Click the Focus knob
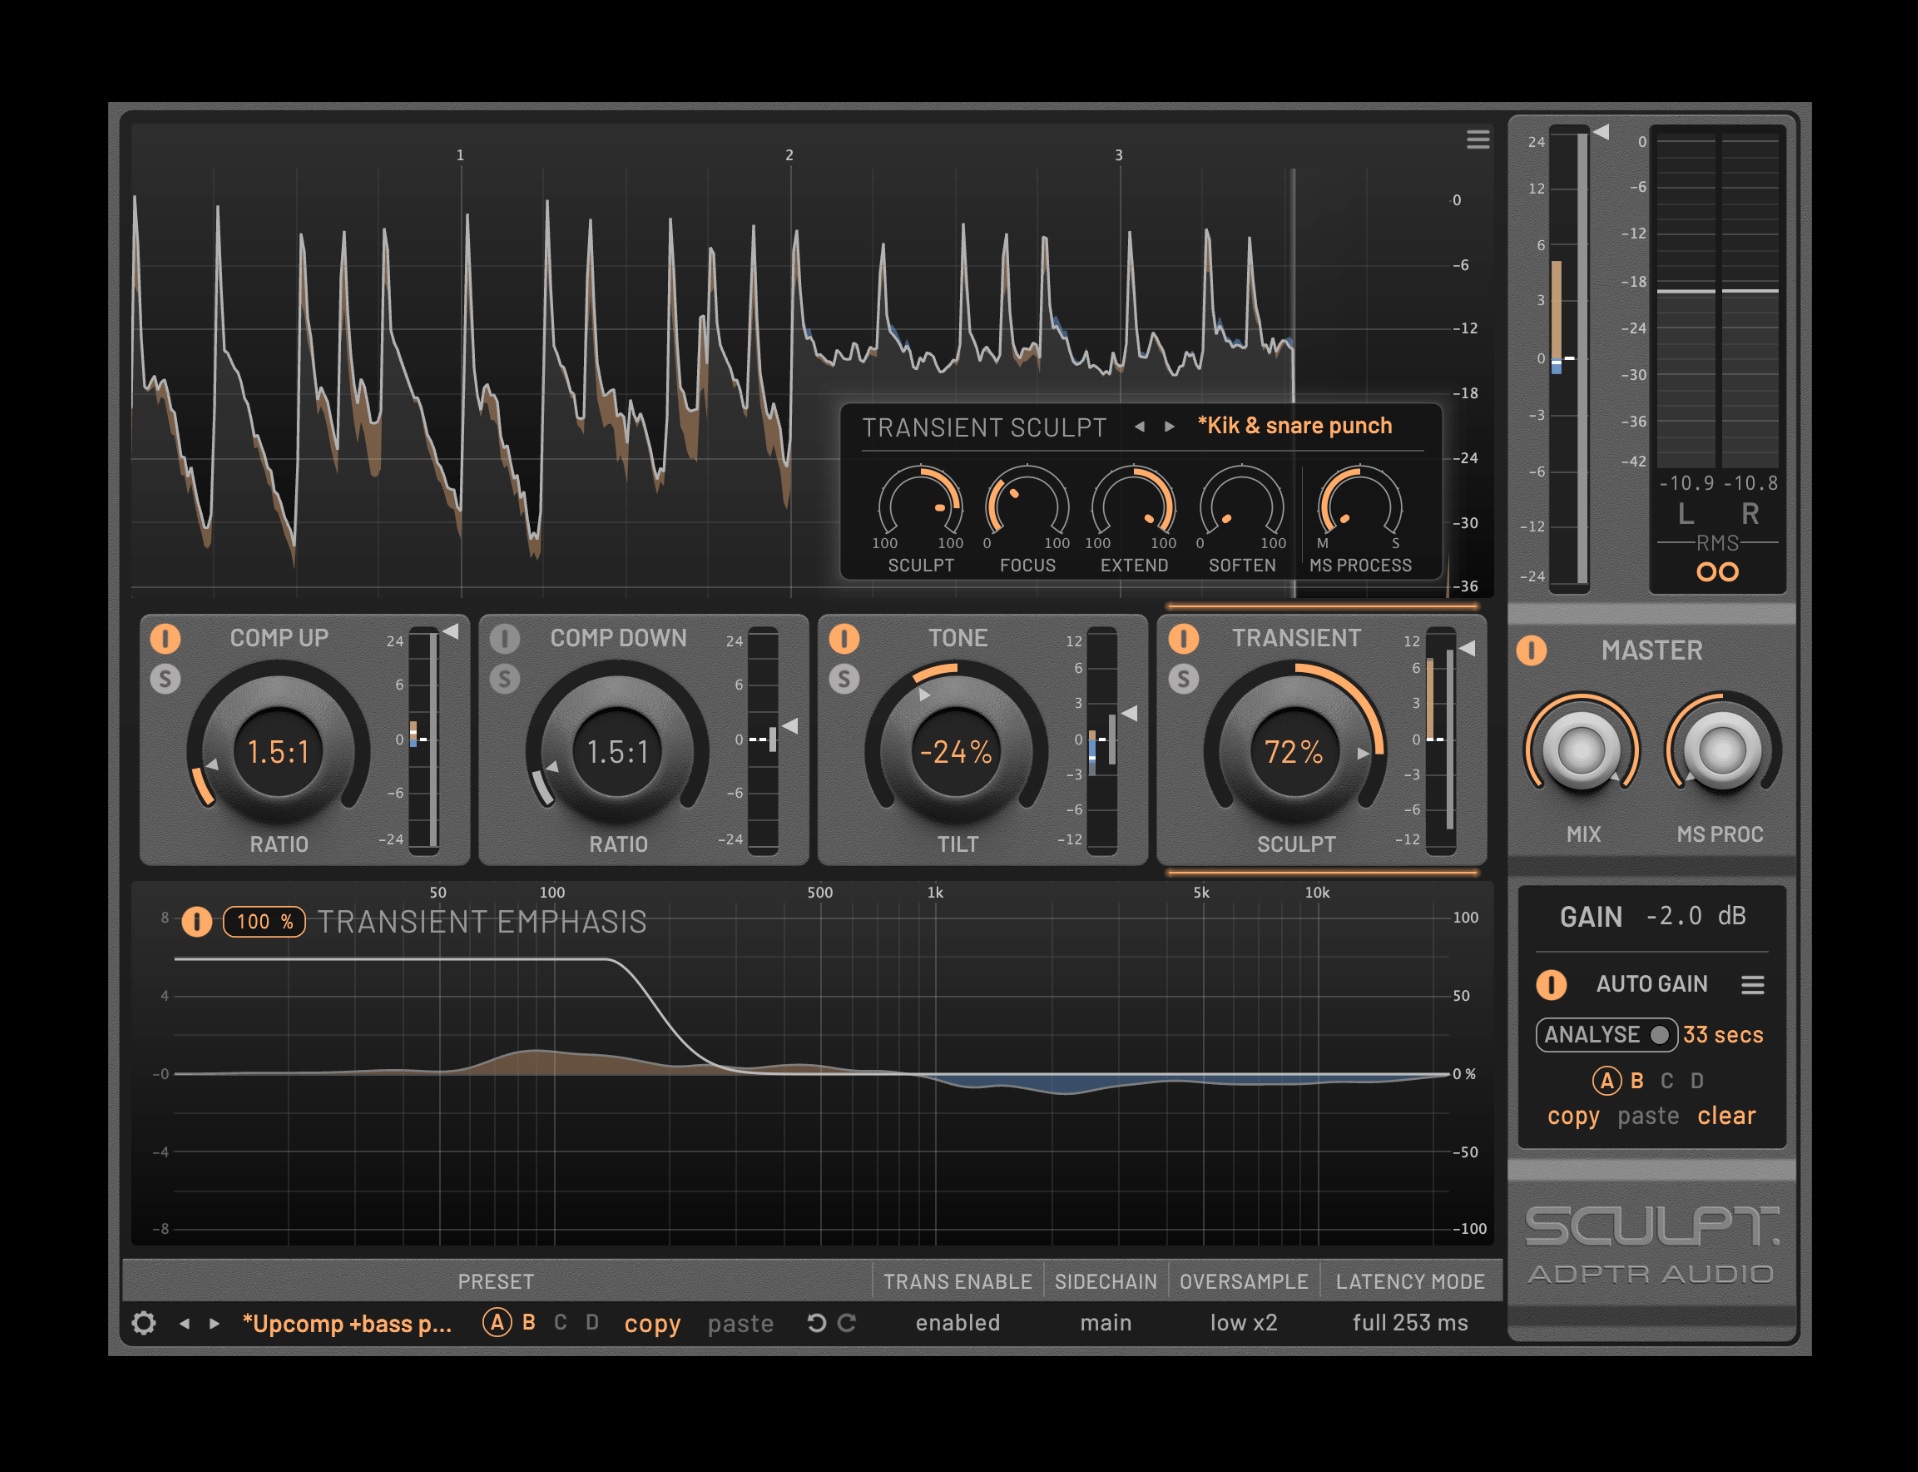1918x1472 pixels. 1027,506
